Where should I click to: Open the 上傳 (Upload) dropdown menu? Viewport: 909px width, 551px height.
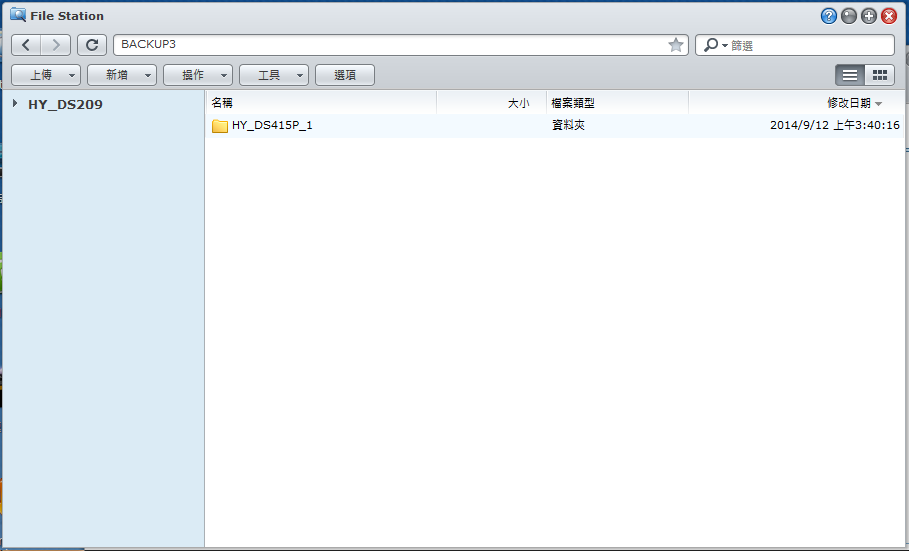46,75
